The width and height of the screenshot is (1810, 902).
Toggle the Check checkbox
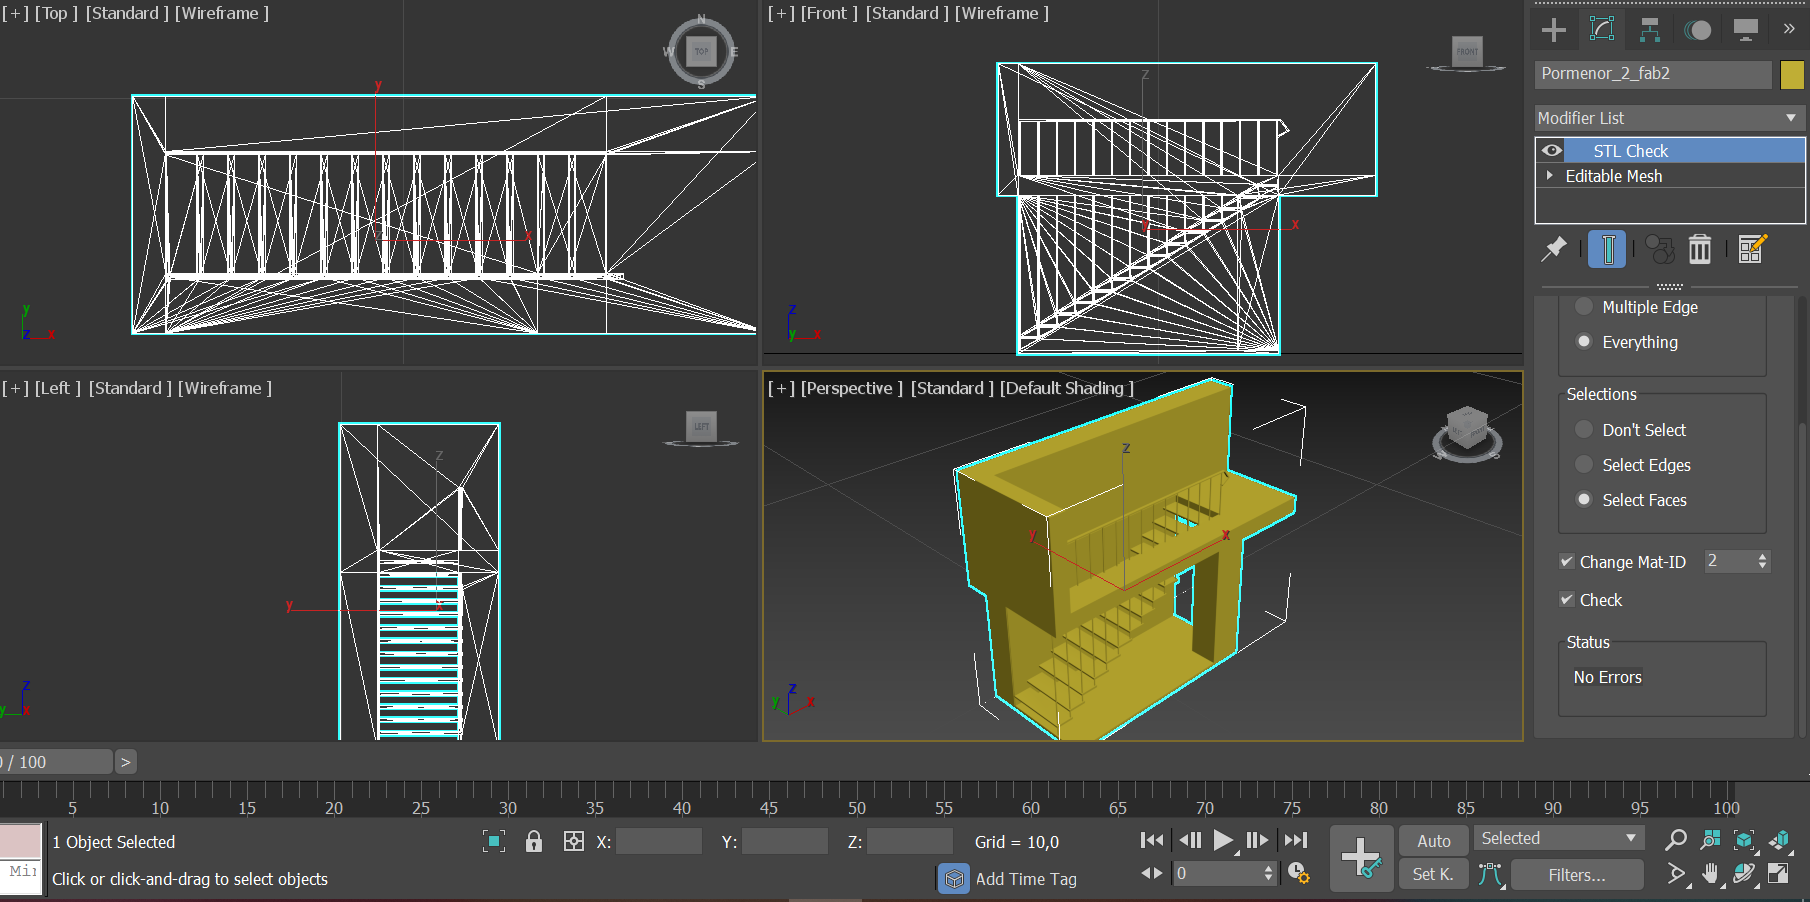click(1567, 600)
